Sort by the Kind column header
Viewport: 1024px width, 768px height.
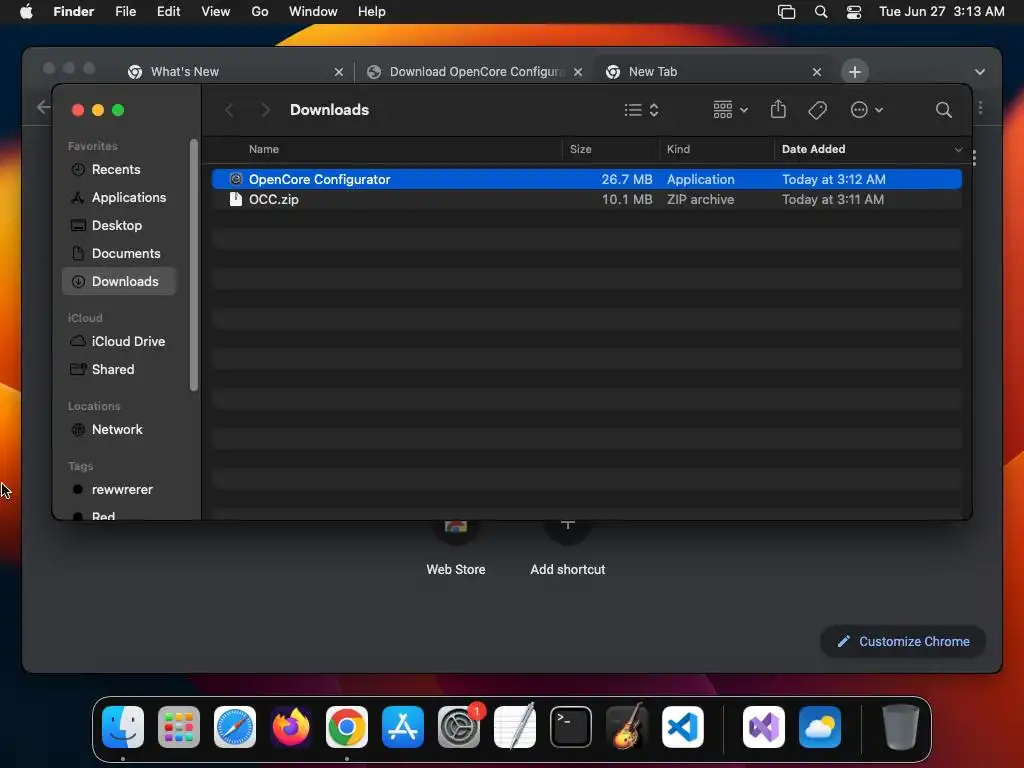point(678,149)
